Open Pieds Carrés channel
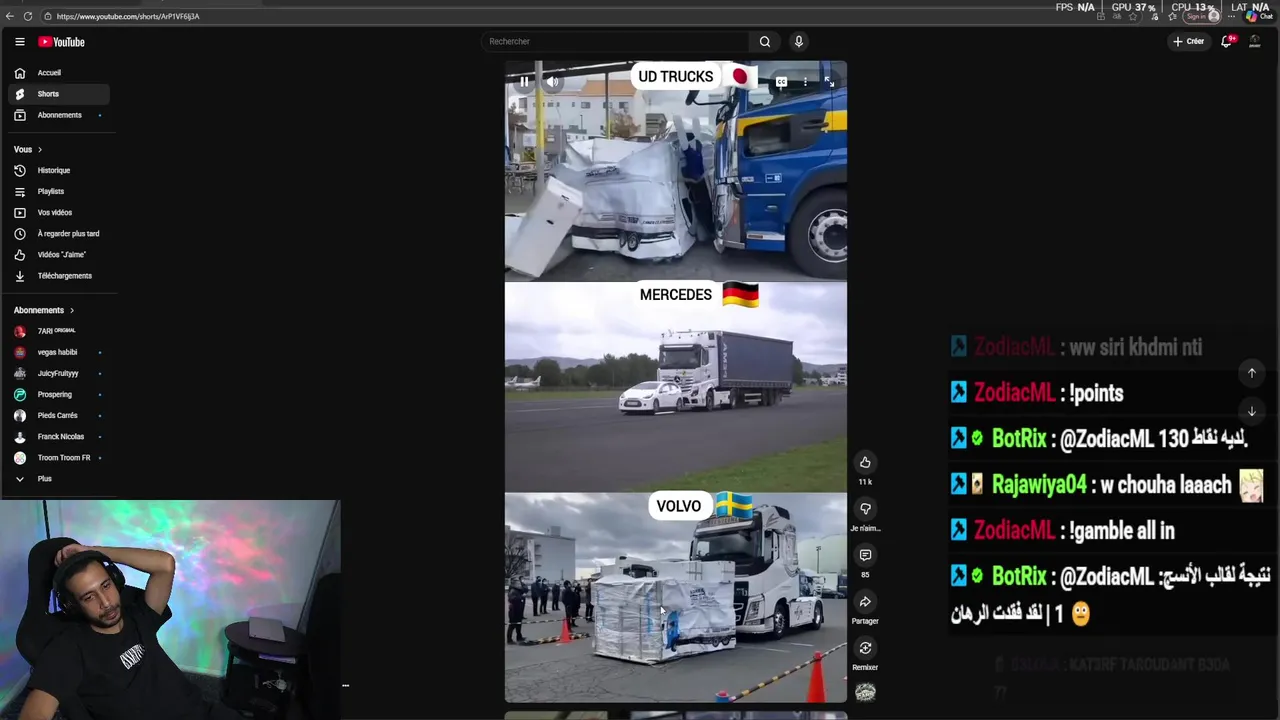The height and width of the screenshot is (720, 1280). pos(58,415)
